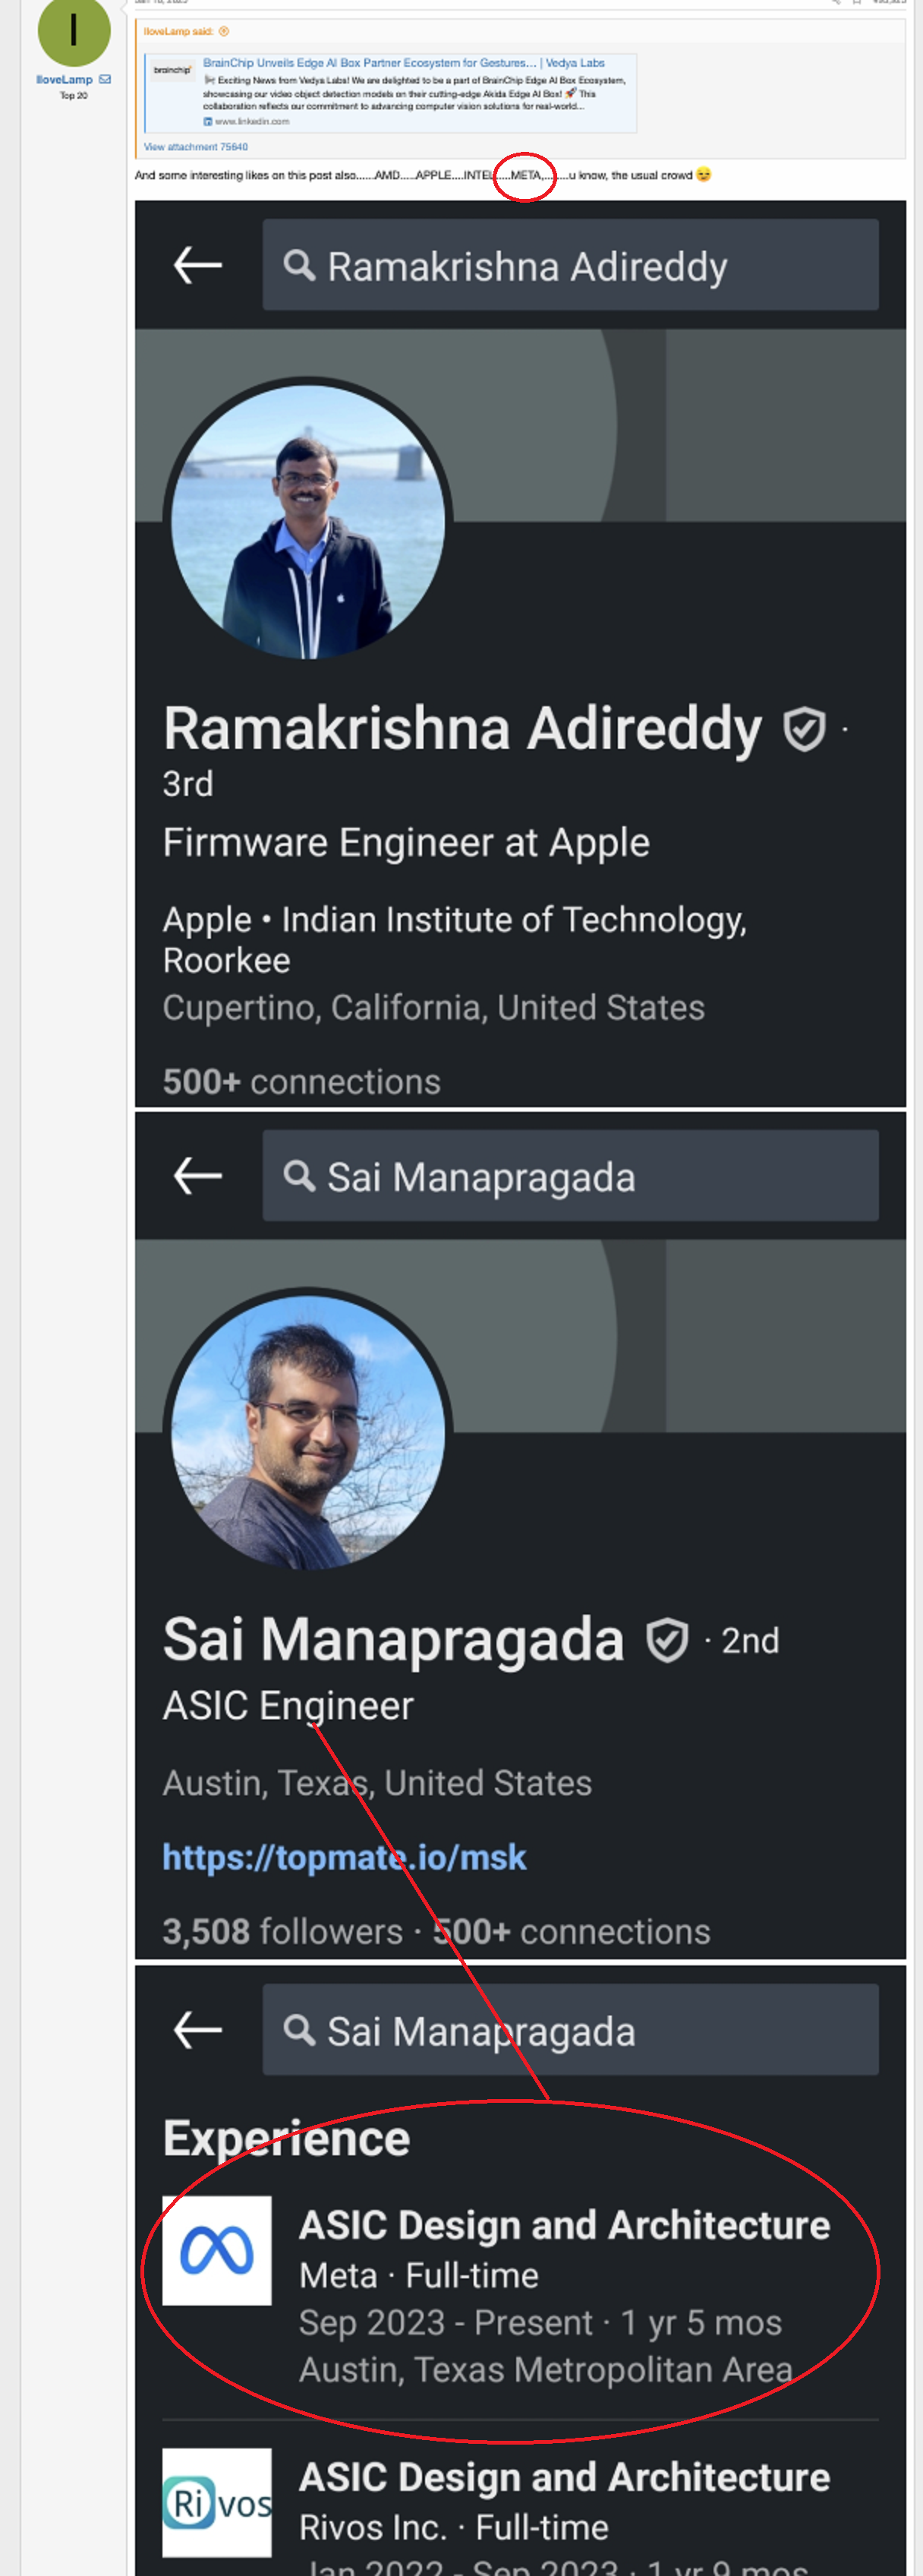Click the verified shield badge next to Sai Manapragada
The height and width of the screenshot is (2576, 923).
click(x=667, y=1641)
